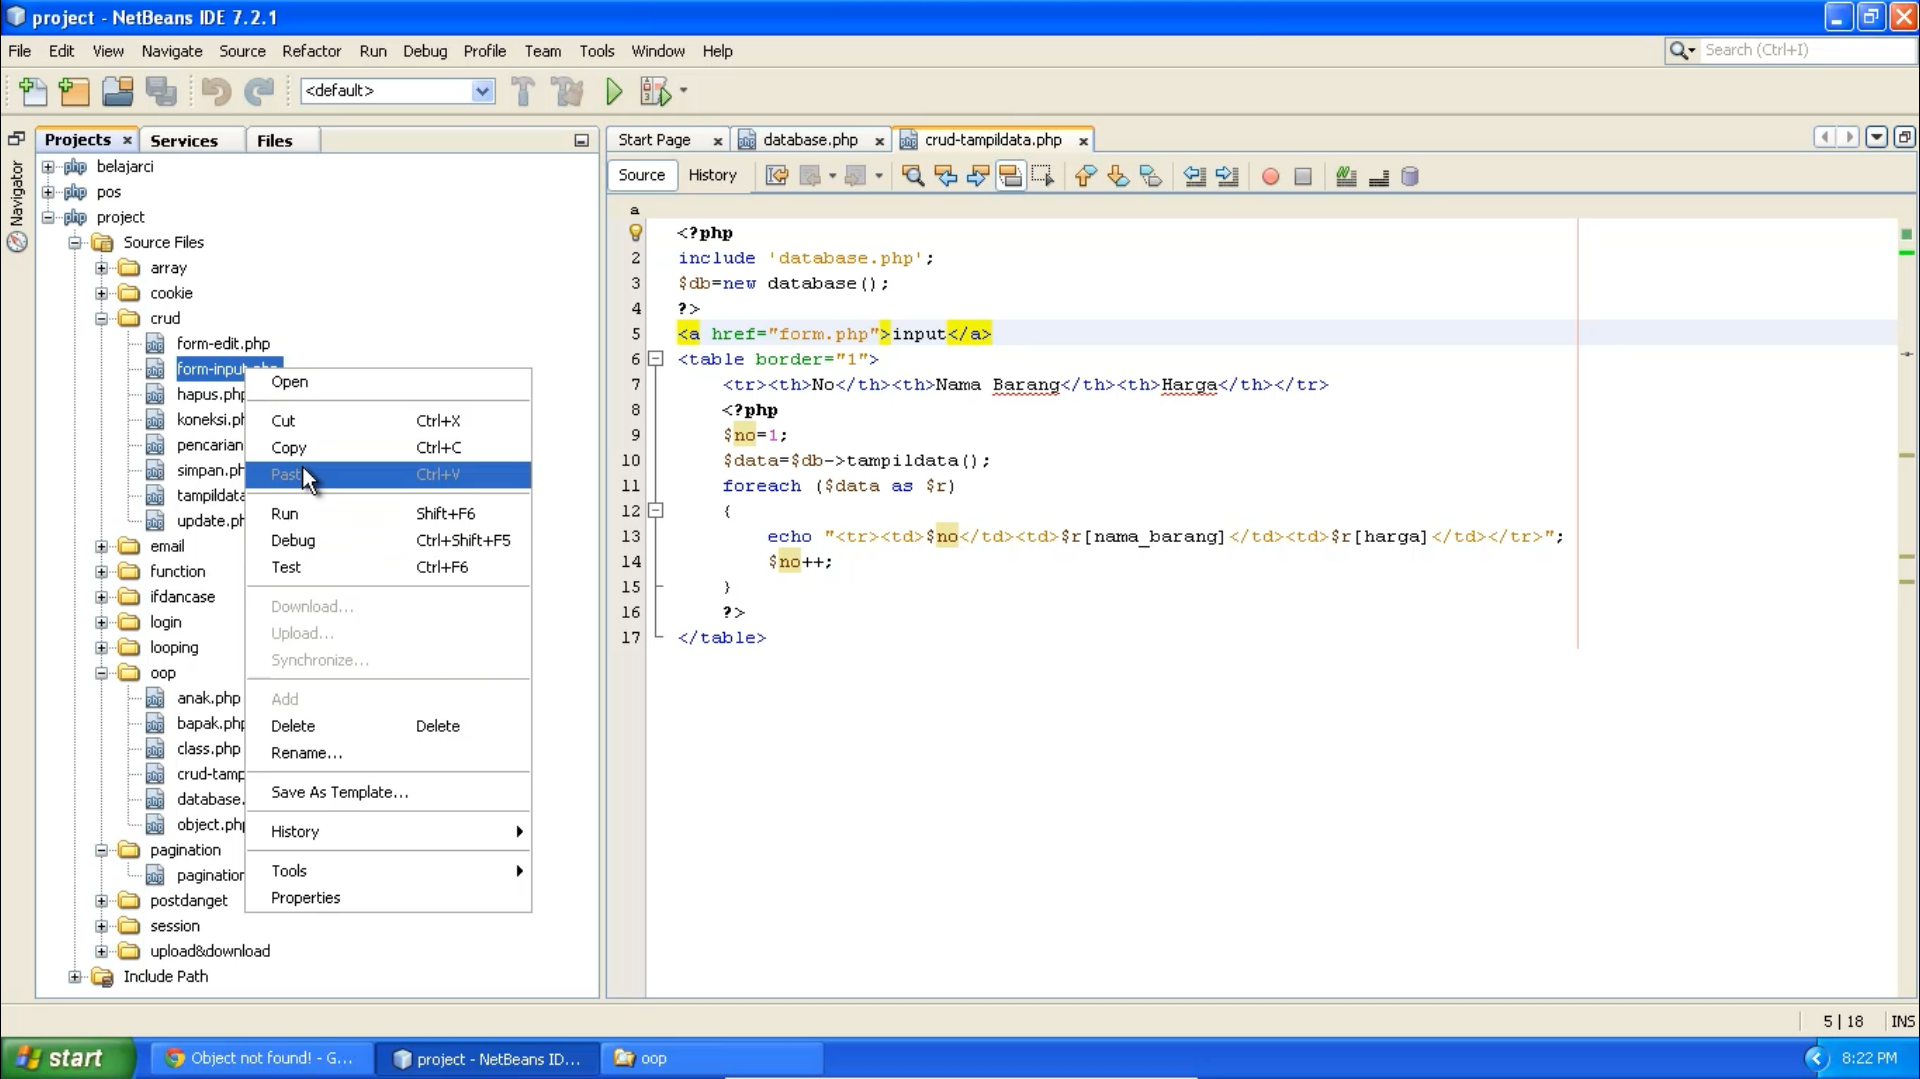Image resolution: width=1920 pixels, height=1079 pixels.
Task: Collapse the crud folder
Action: point(102,318)
